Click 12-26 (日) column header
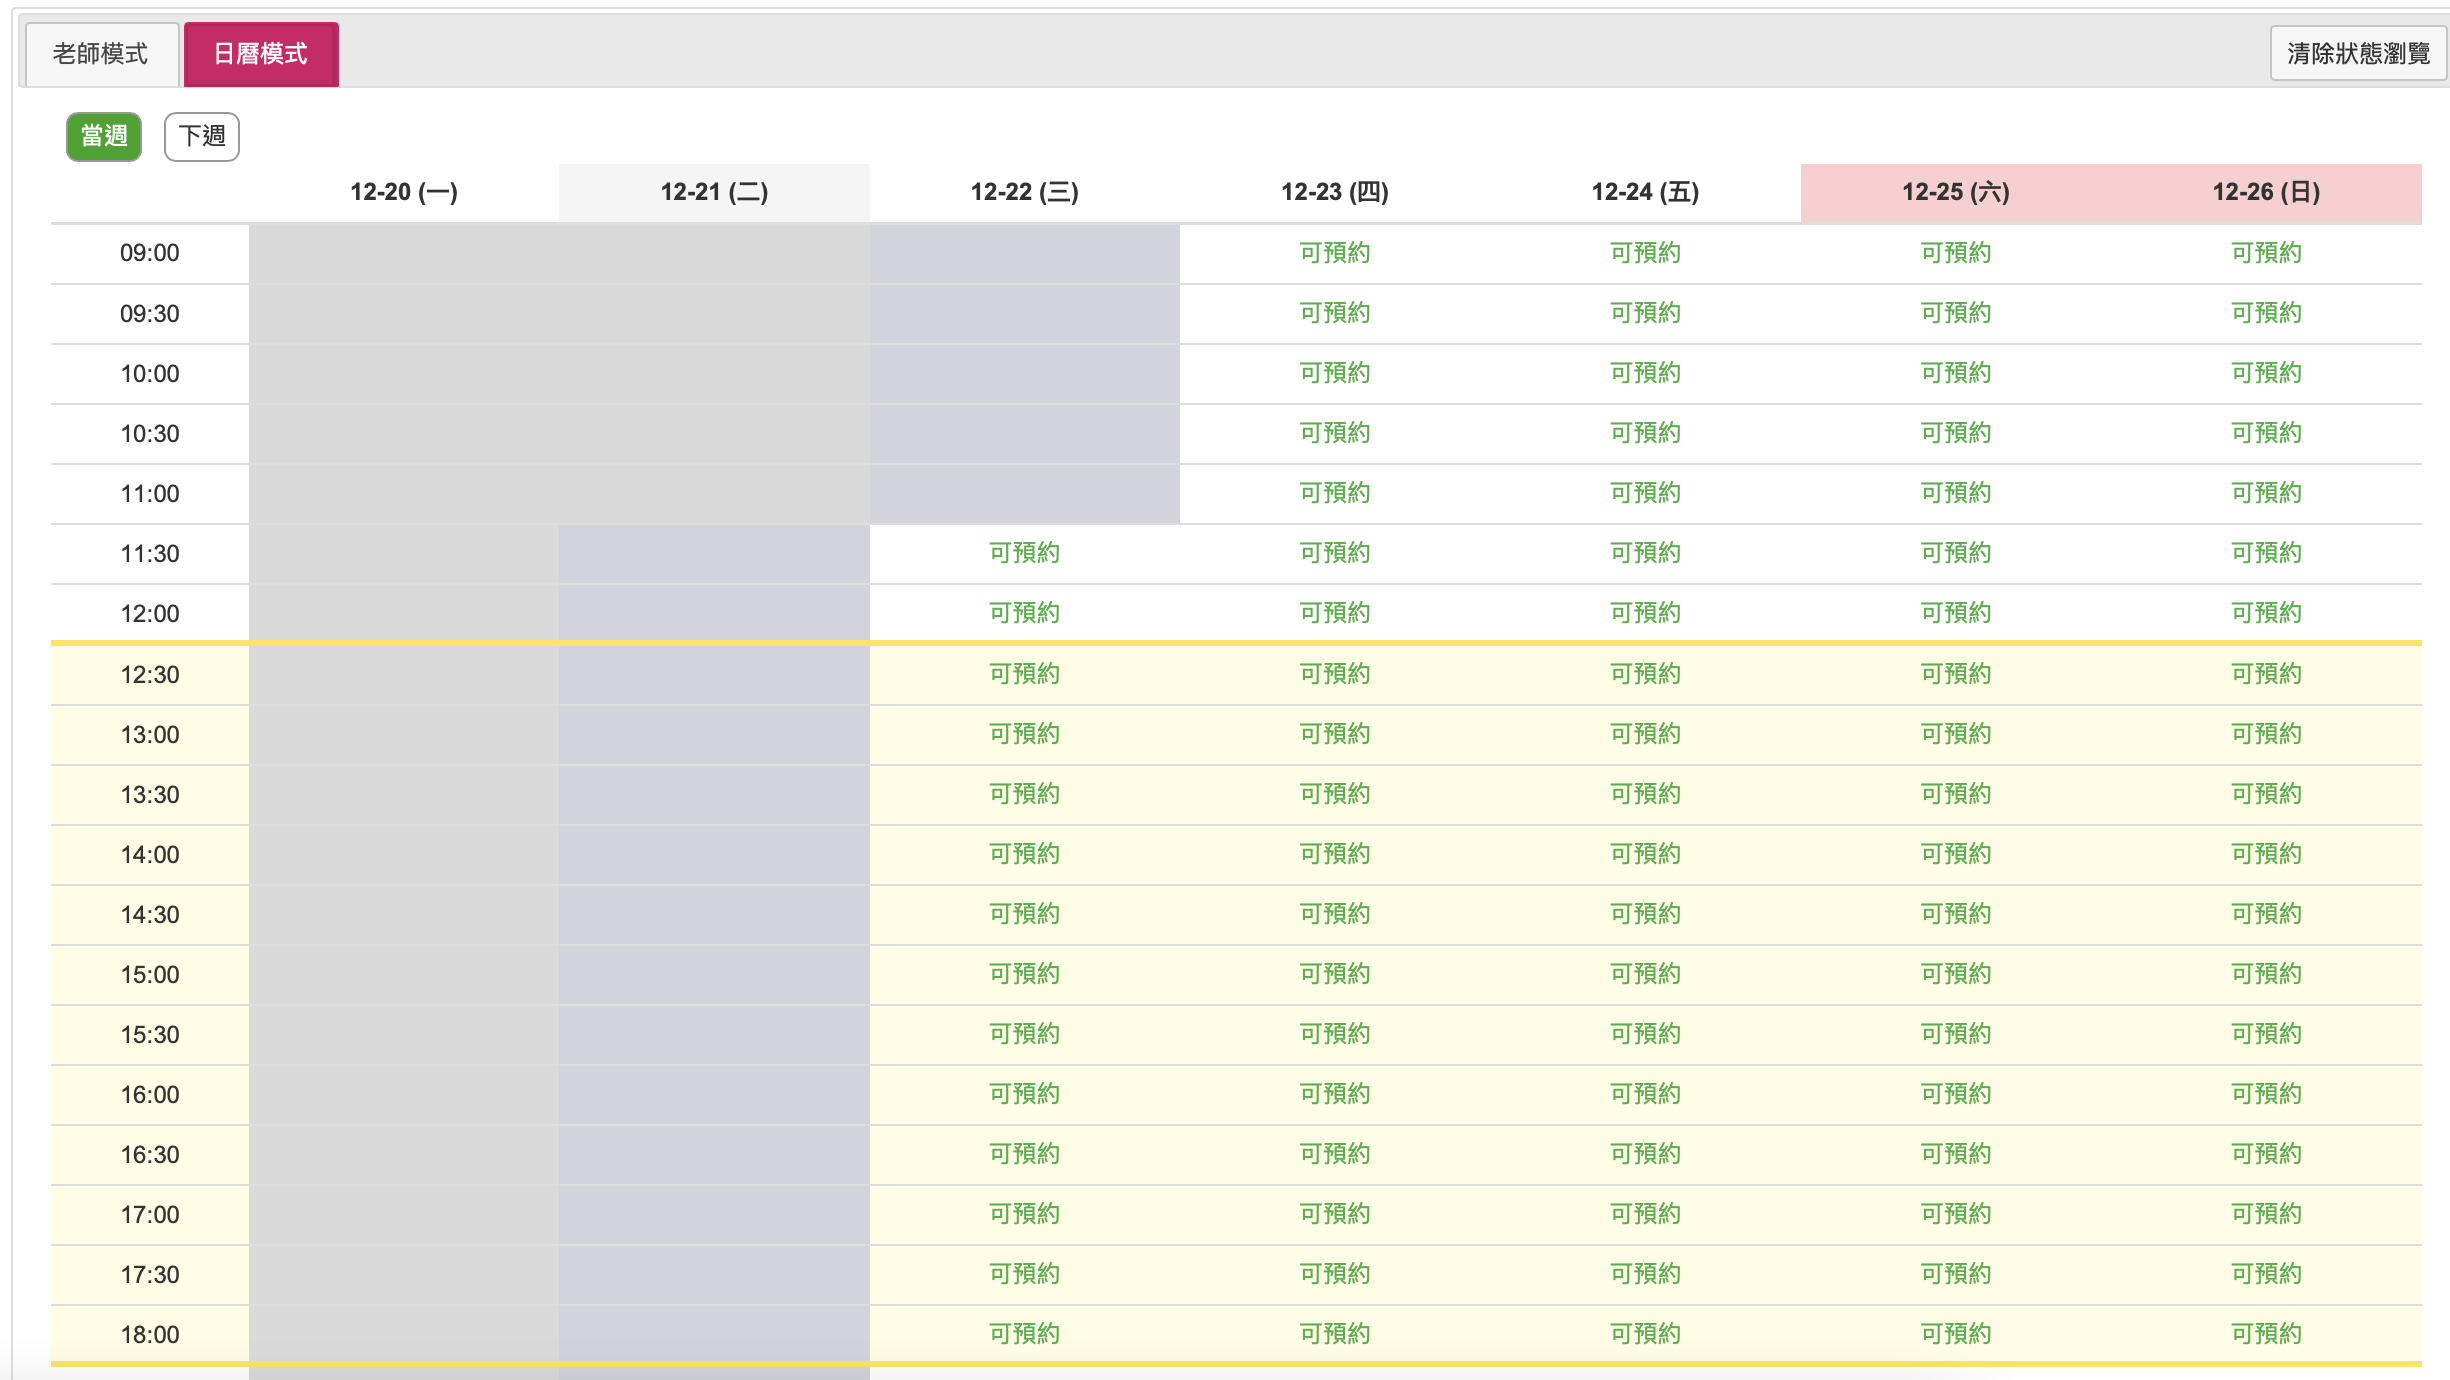This screenshot has width=2450, height=1380. click(x=2266, y=192)
